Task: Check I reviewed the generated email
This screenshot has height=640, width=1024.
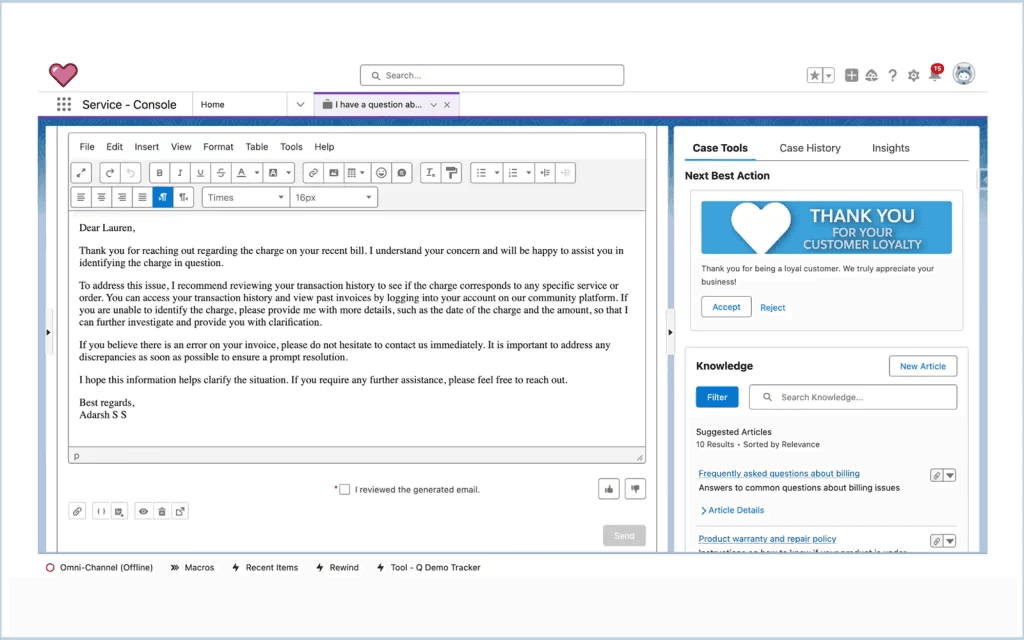Action: (345, 489)
